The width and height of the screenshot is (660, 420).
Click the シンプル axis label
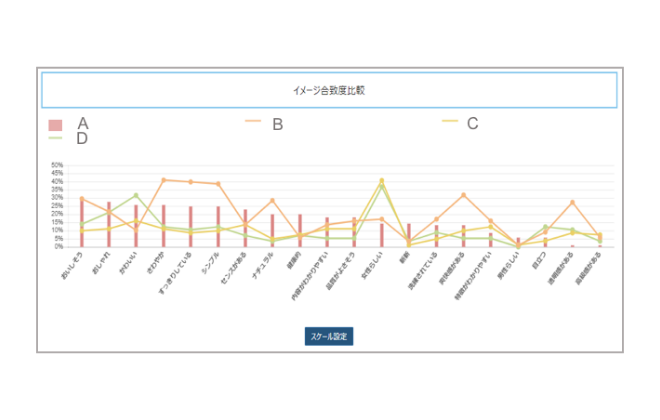pyautogui.click(x=208, y=263)
